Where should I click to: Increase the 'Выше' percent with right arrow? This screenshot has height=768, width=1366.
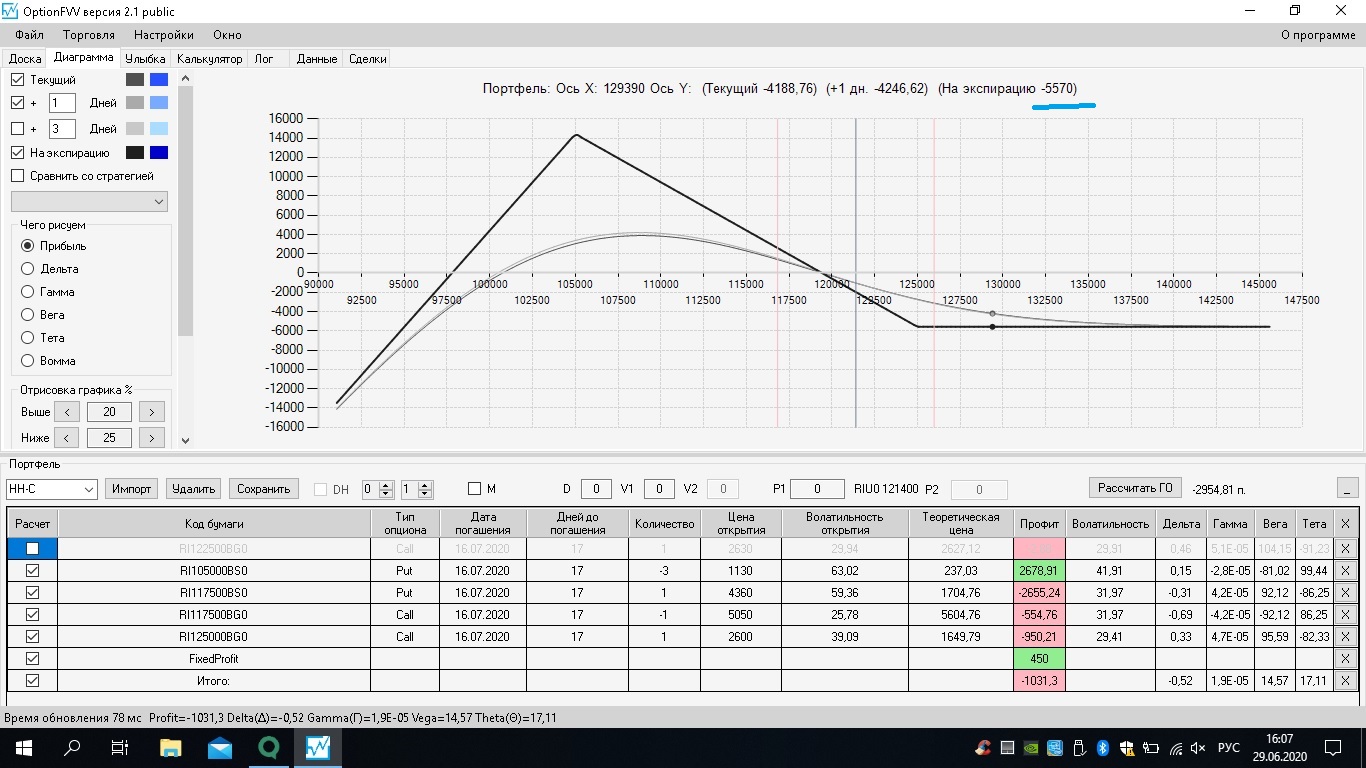pos(152,412)
